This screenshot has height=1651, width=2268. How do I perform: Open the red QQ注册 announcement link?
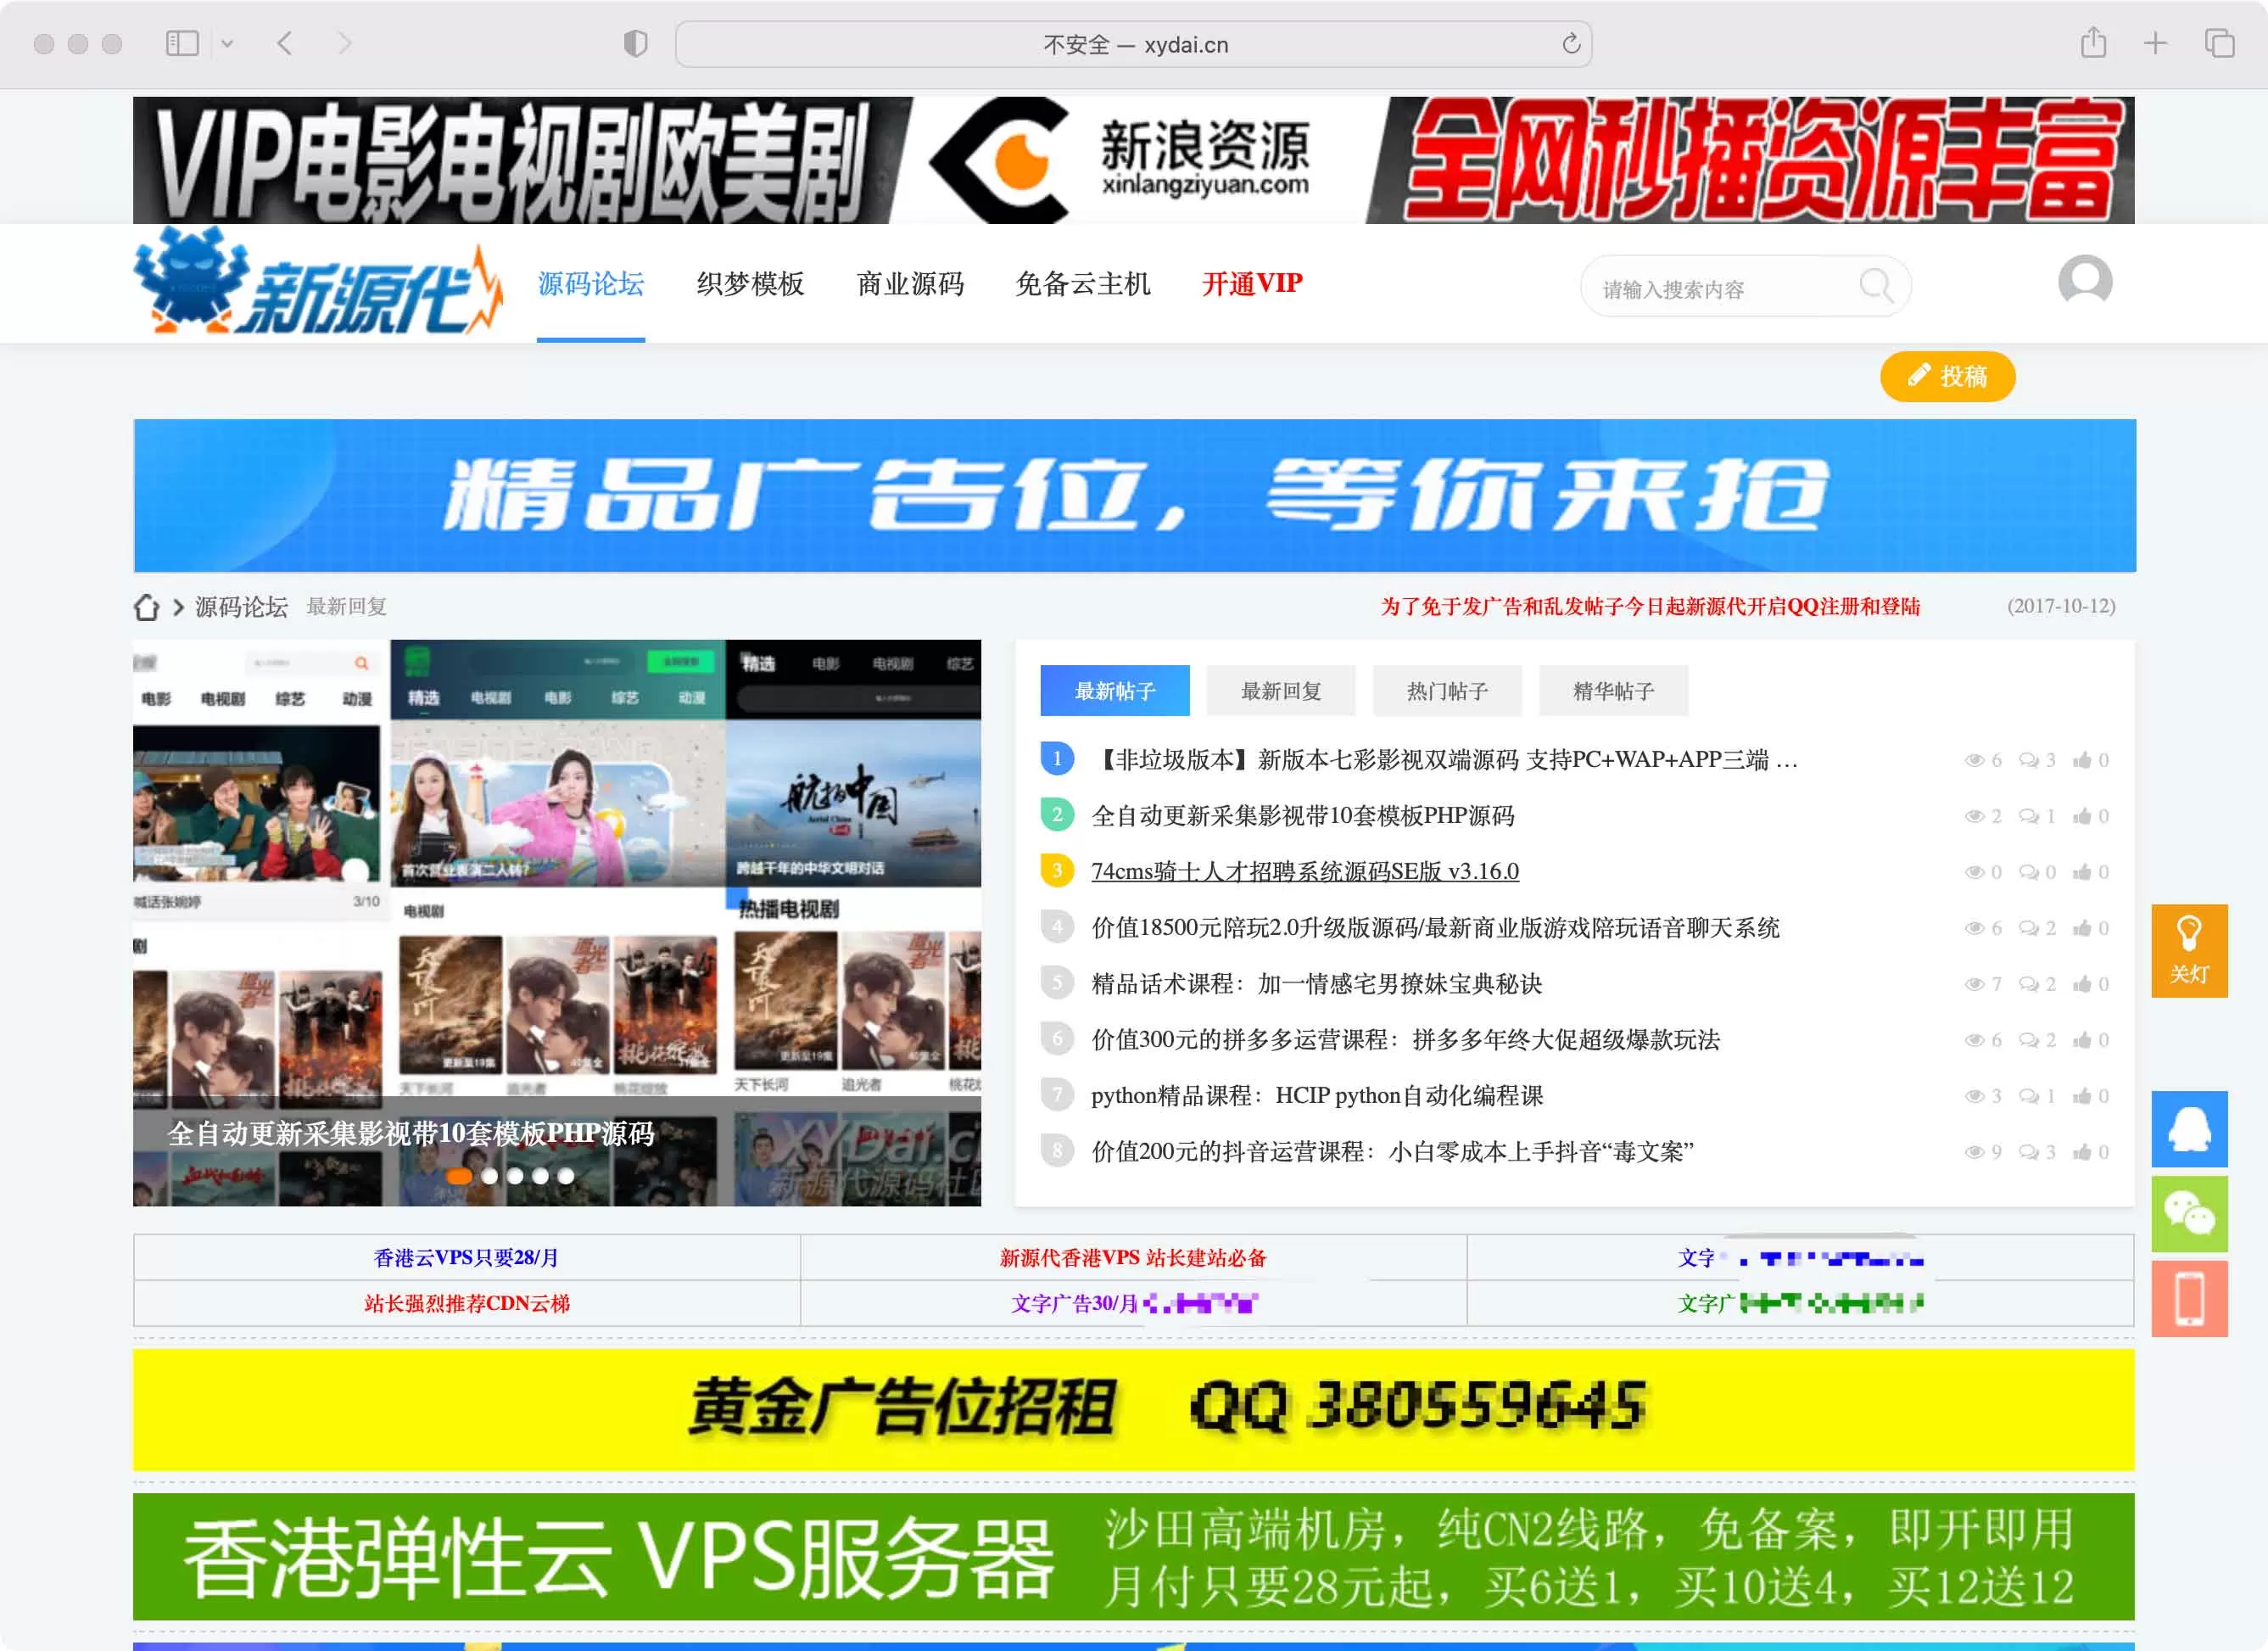[x=1650, y=606]
